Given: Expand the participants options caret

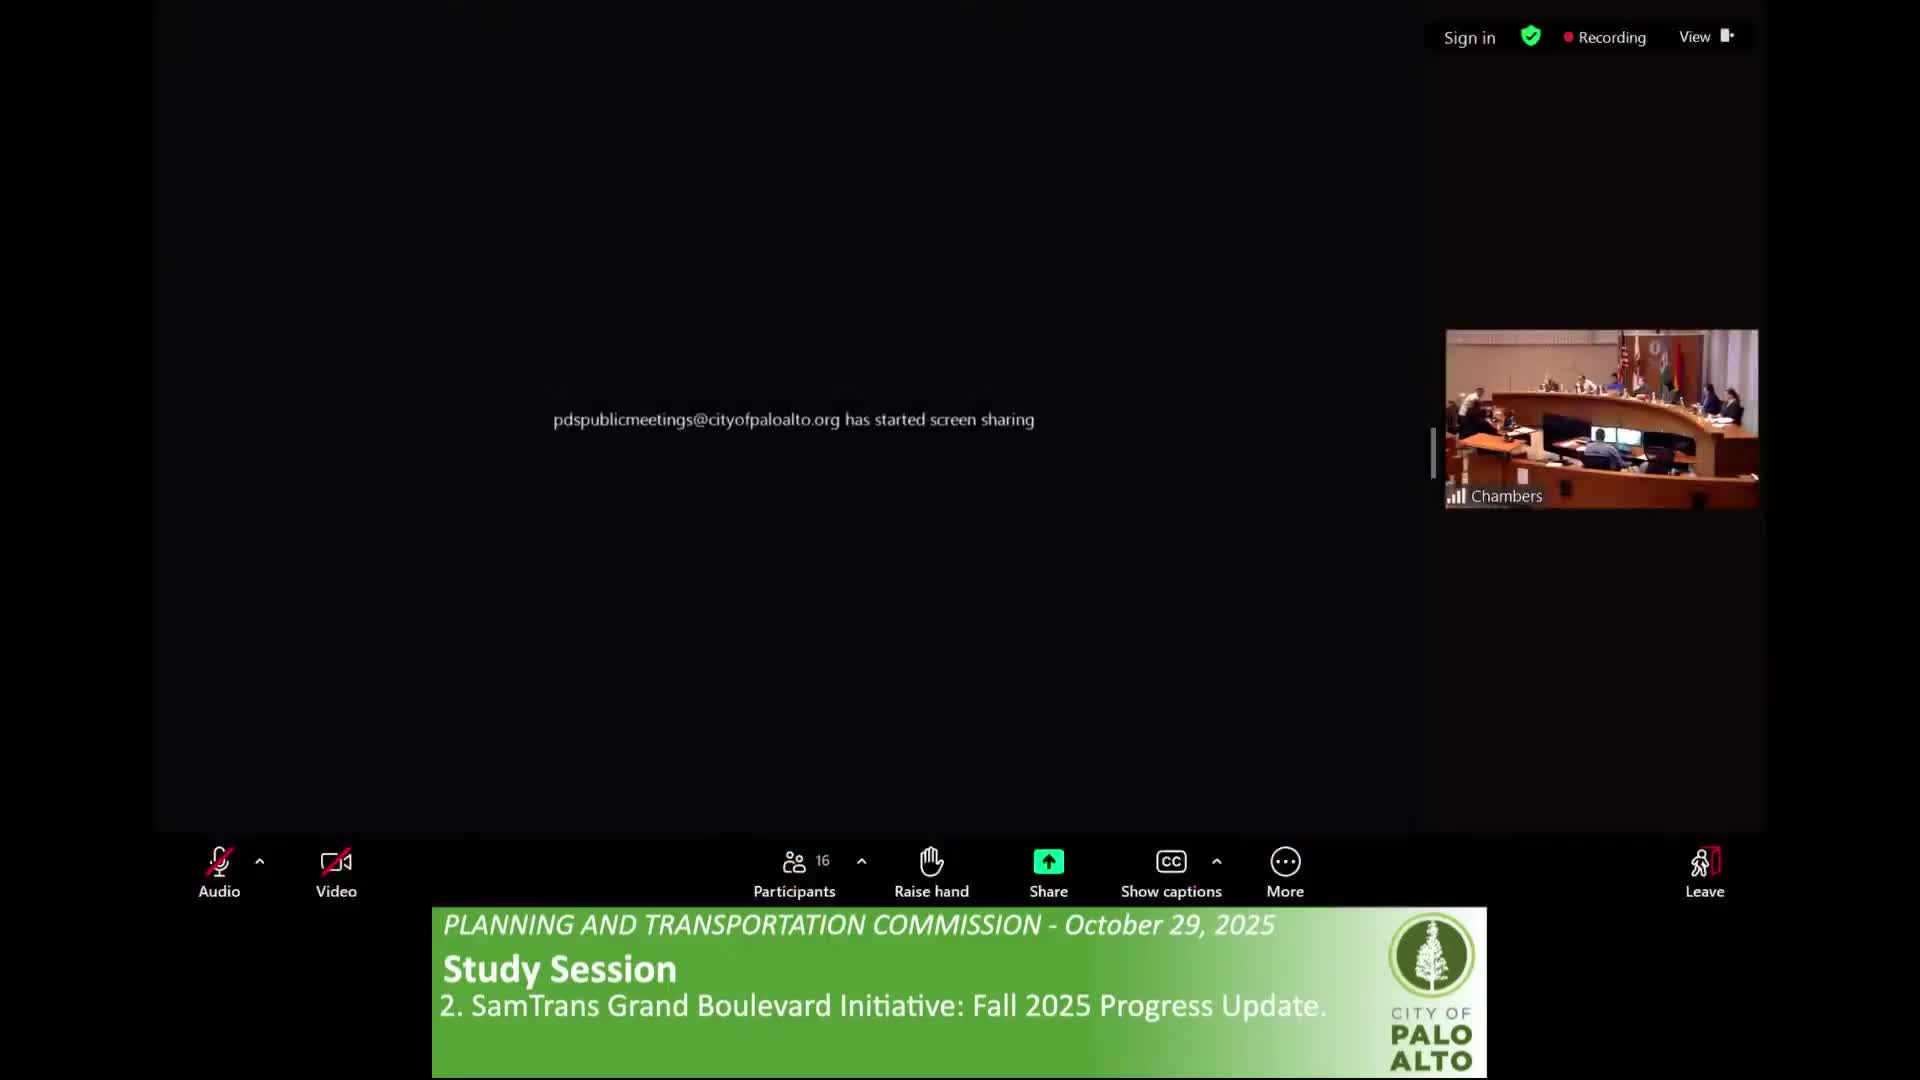Looking at the screenshot, I should (862, 861).
